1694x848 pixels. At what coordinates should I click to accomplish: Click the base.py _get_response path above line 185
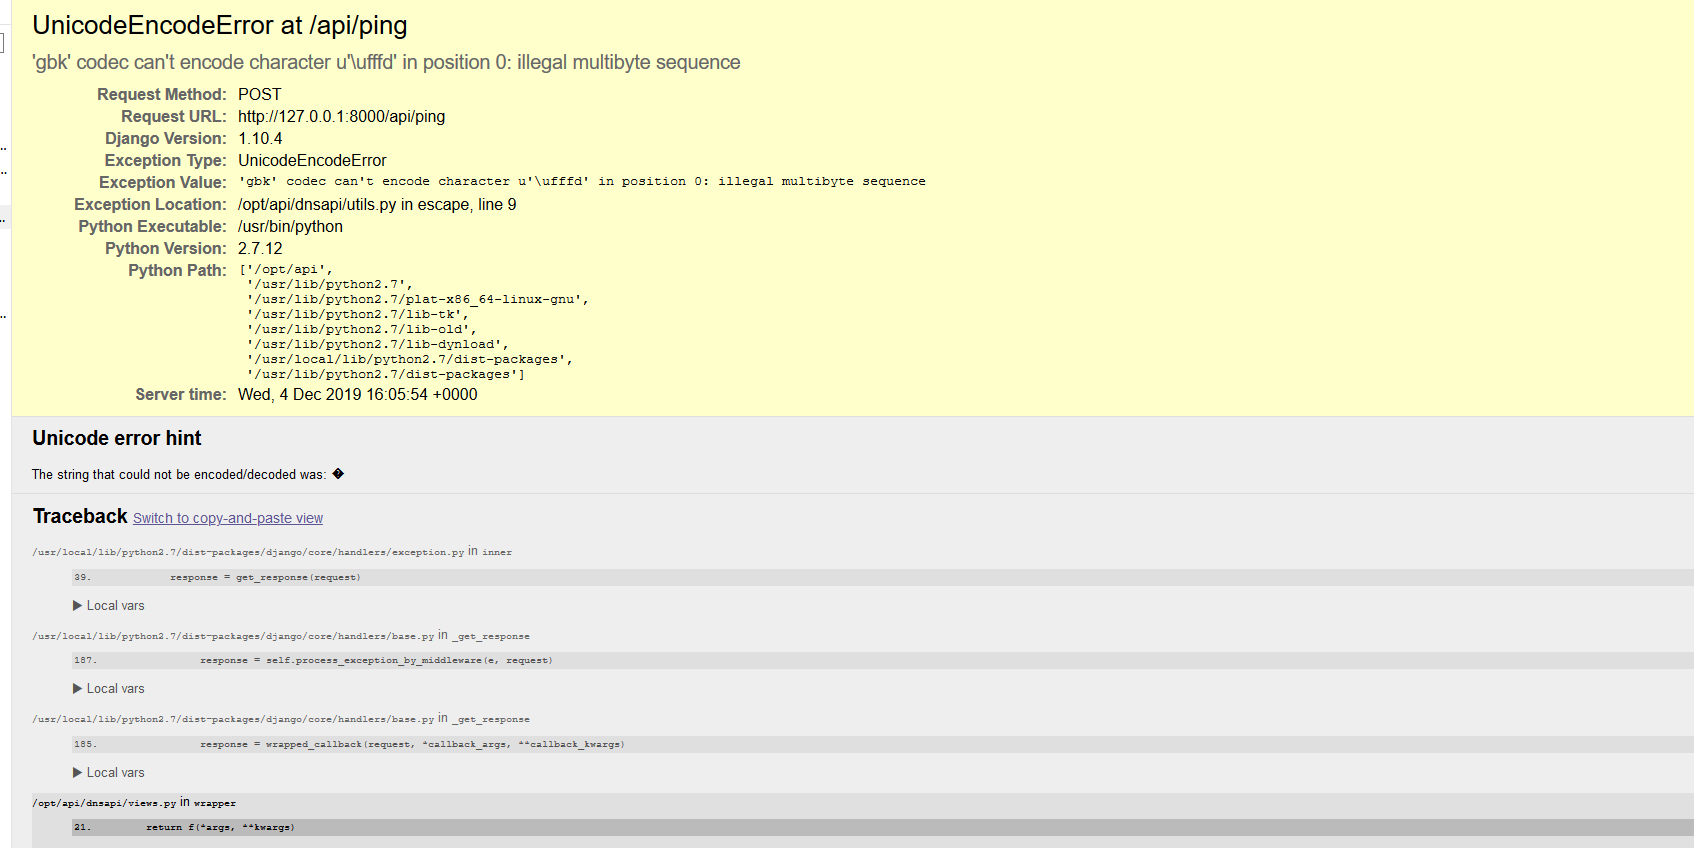pos(281,718)
